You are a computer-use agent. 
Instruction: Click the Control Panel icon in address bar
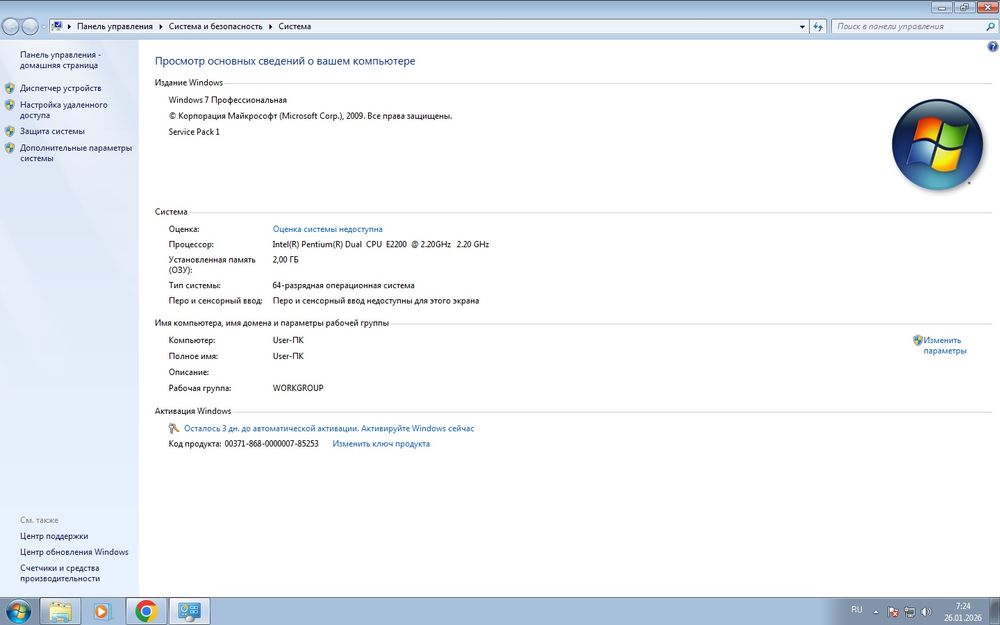(57, 26)
